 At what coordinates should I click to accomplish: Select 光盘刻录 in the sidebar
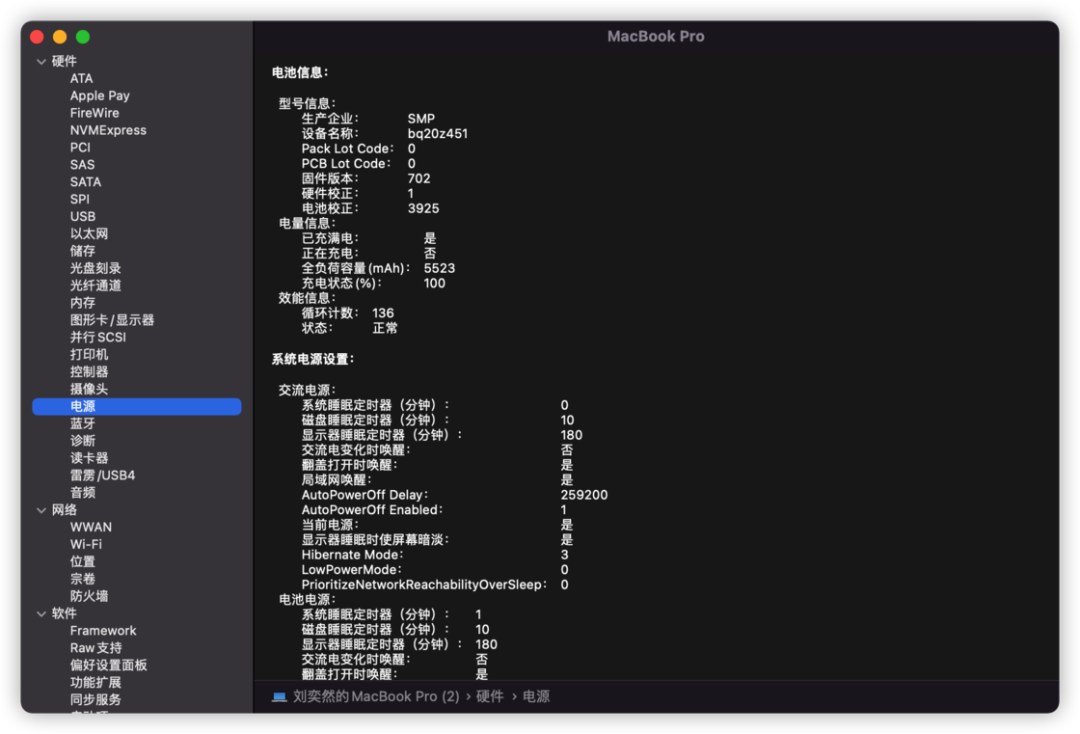(95, 268)
